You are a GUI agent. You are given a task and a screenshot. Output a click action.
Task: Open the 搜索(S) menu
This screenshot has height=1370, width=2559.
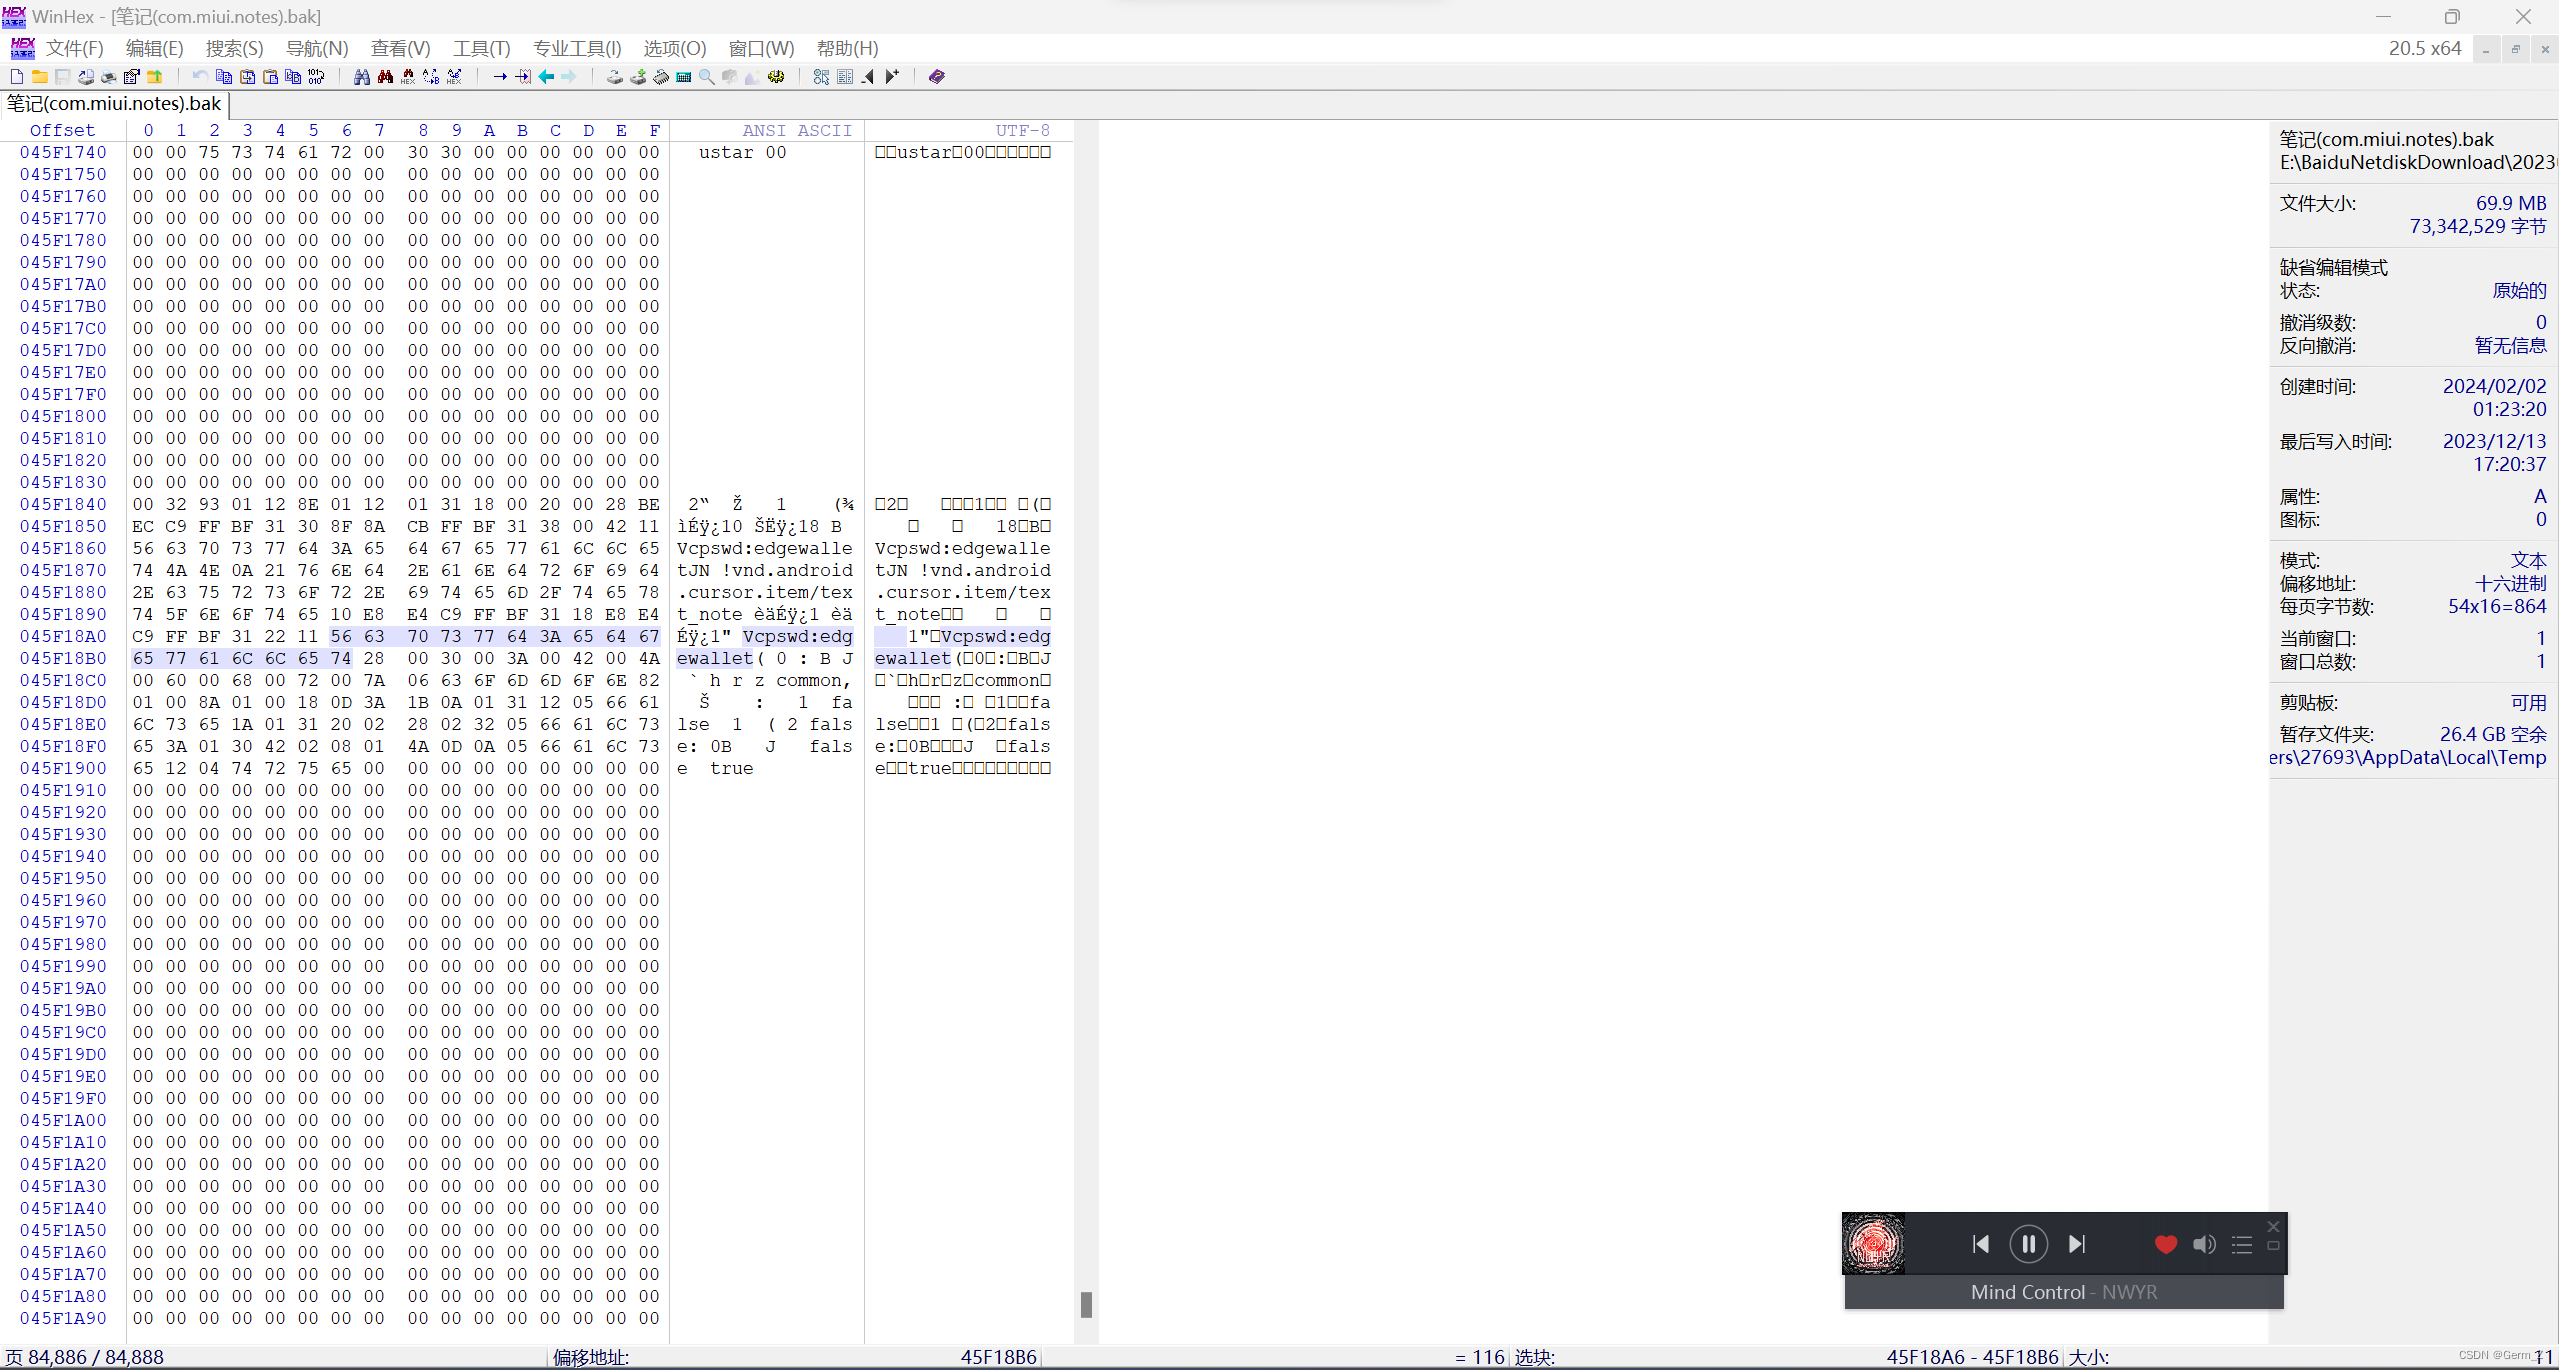[234, 48]
